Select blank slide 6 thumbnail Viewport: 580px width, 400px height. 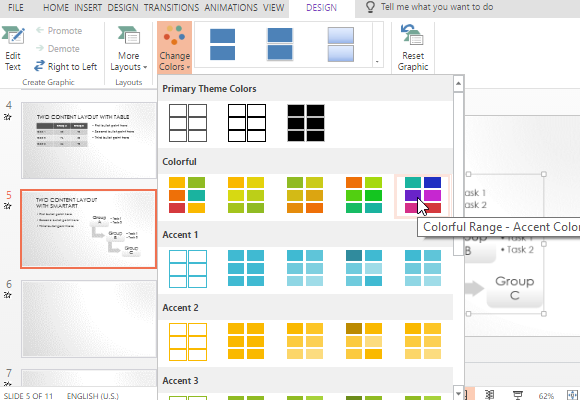(x=89, y=319)
